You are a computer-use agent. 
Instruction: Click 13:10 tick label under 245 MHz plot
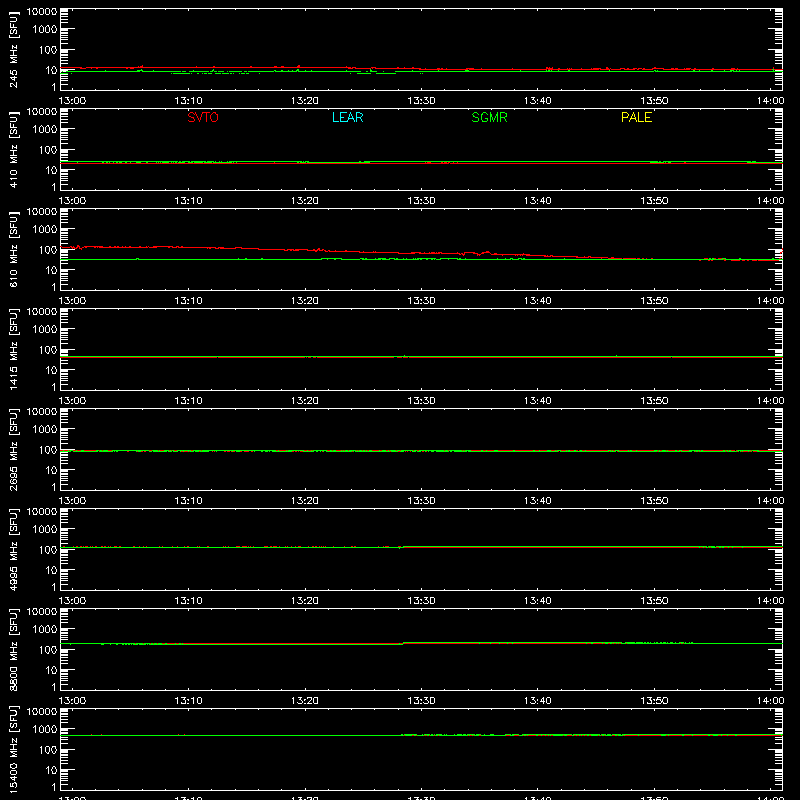point(188,101)
